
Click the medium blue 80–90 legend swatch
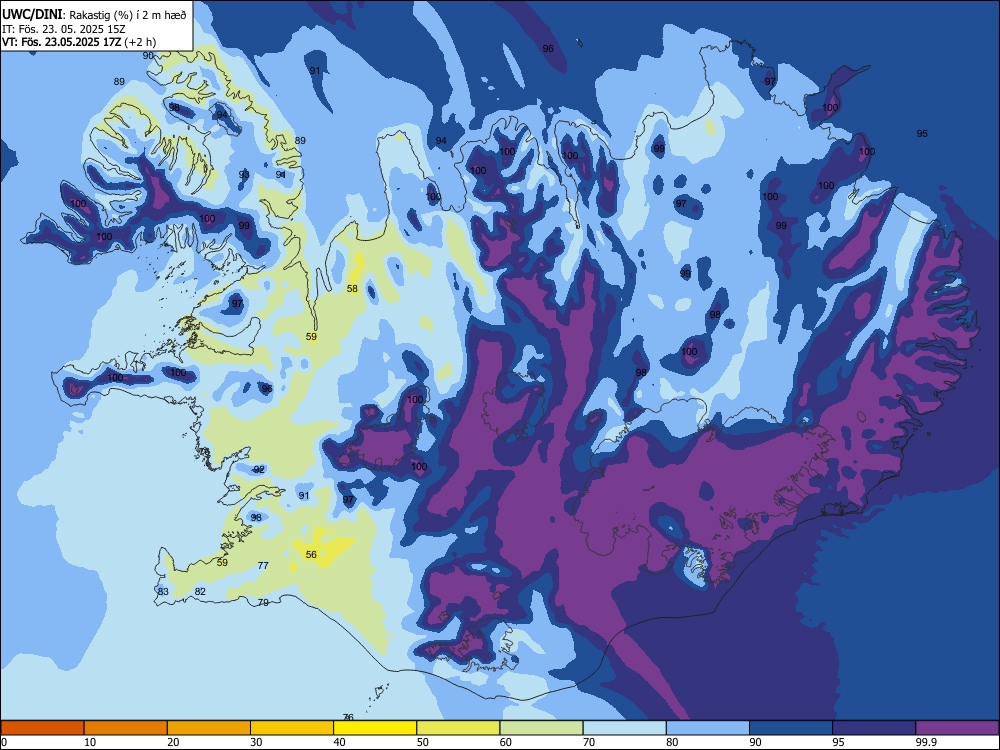[708, 728]
